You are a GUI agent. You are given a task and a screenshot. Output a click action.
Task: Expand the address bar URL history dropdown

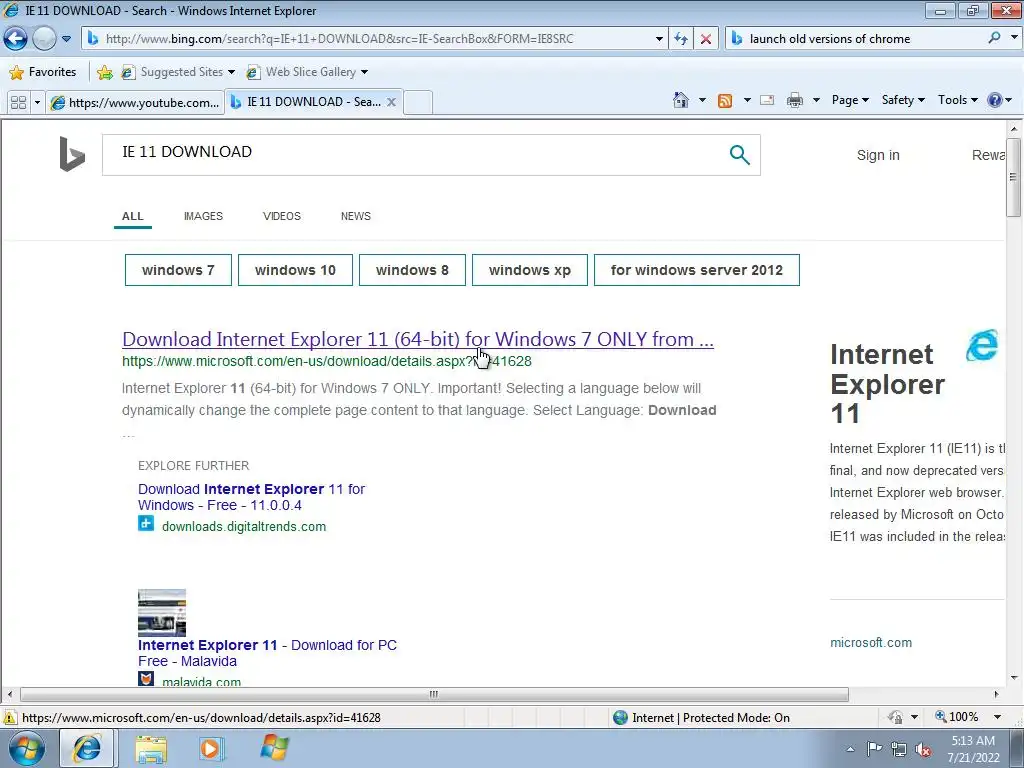coord(659,39)
